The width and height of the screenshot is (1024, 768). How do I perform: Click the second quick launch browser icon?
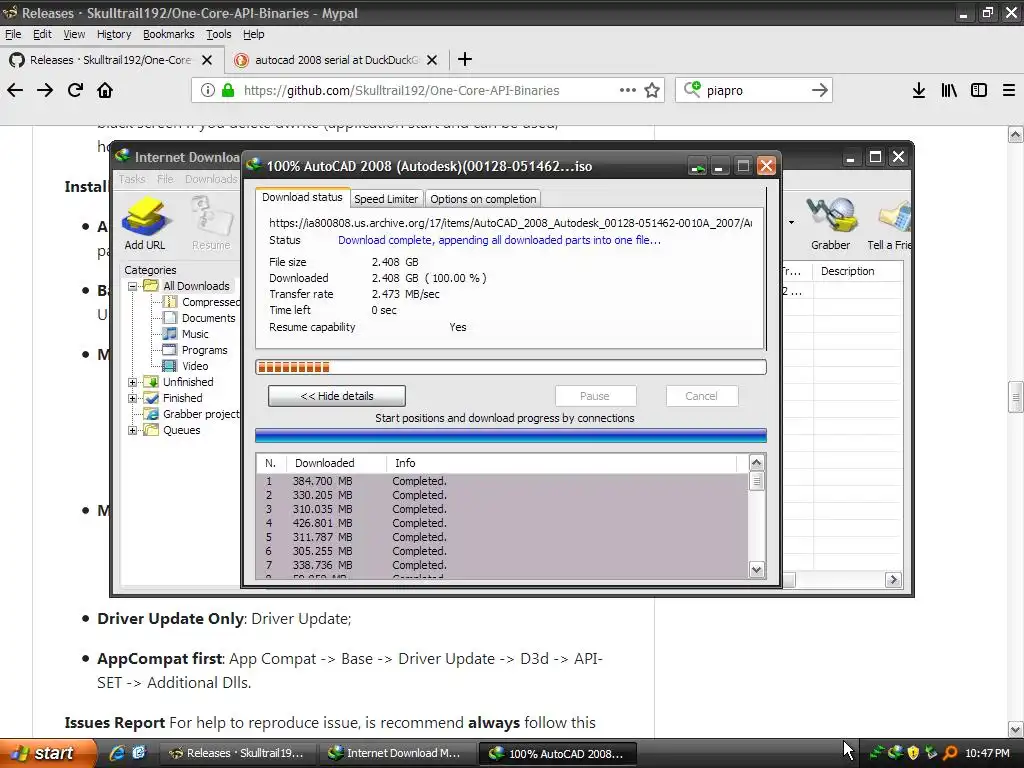pos(139,753)
